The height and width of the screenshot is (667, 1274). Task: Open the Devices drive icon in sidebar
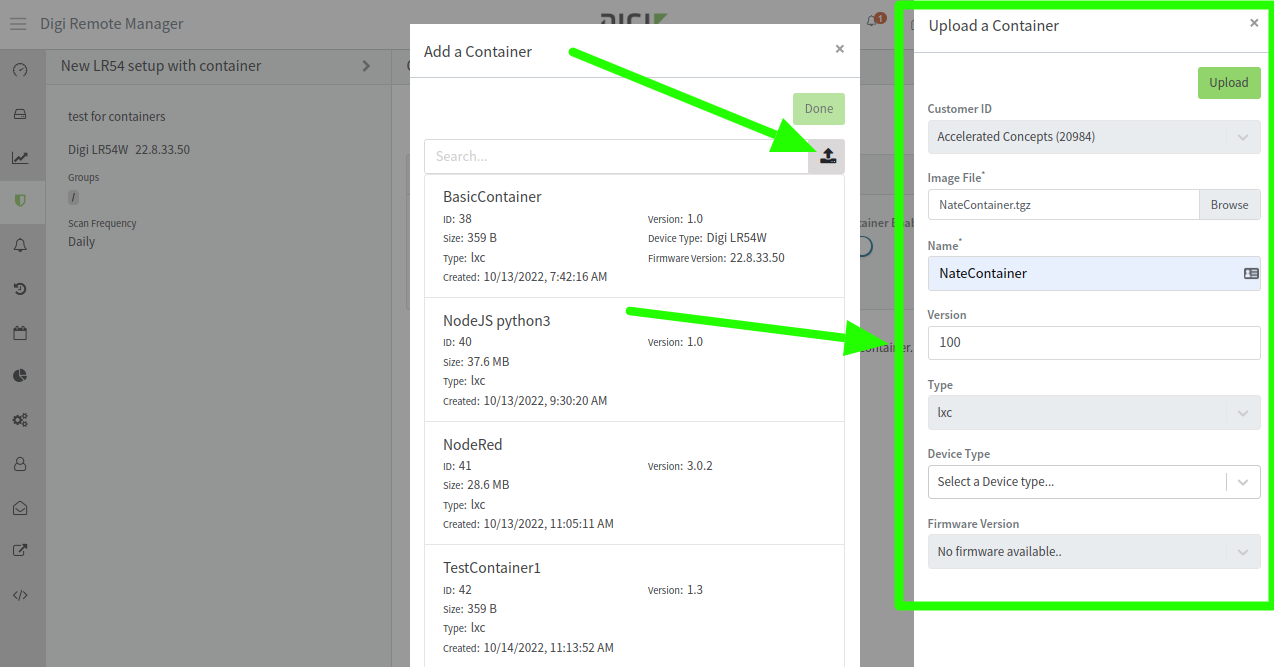click(20, 114)
